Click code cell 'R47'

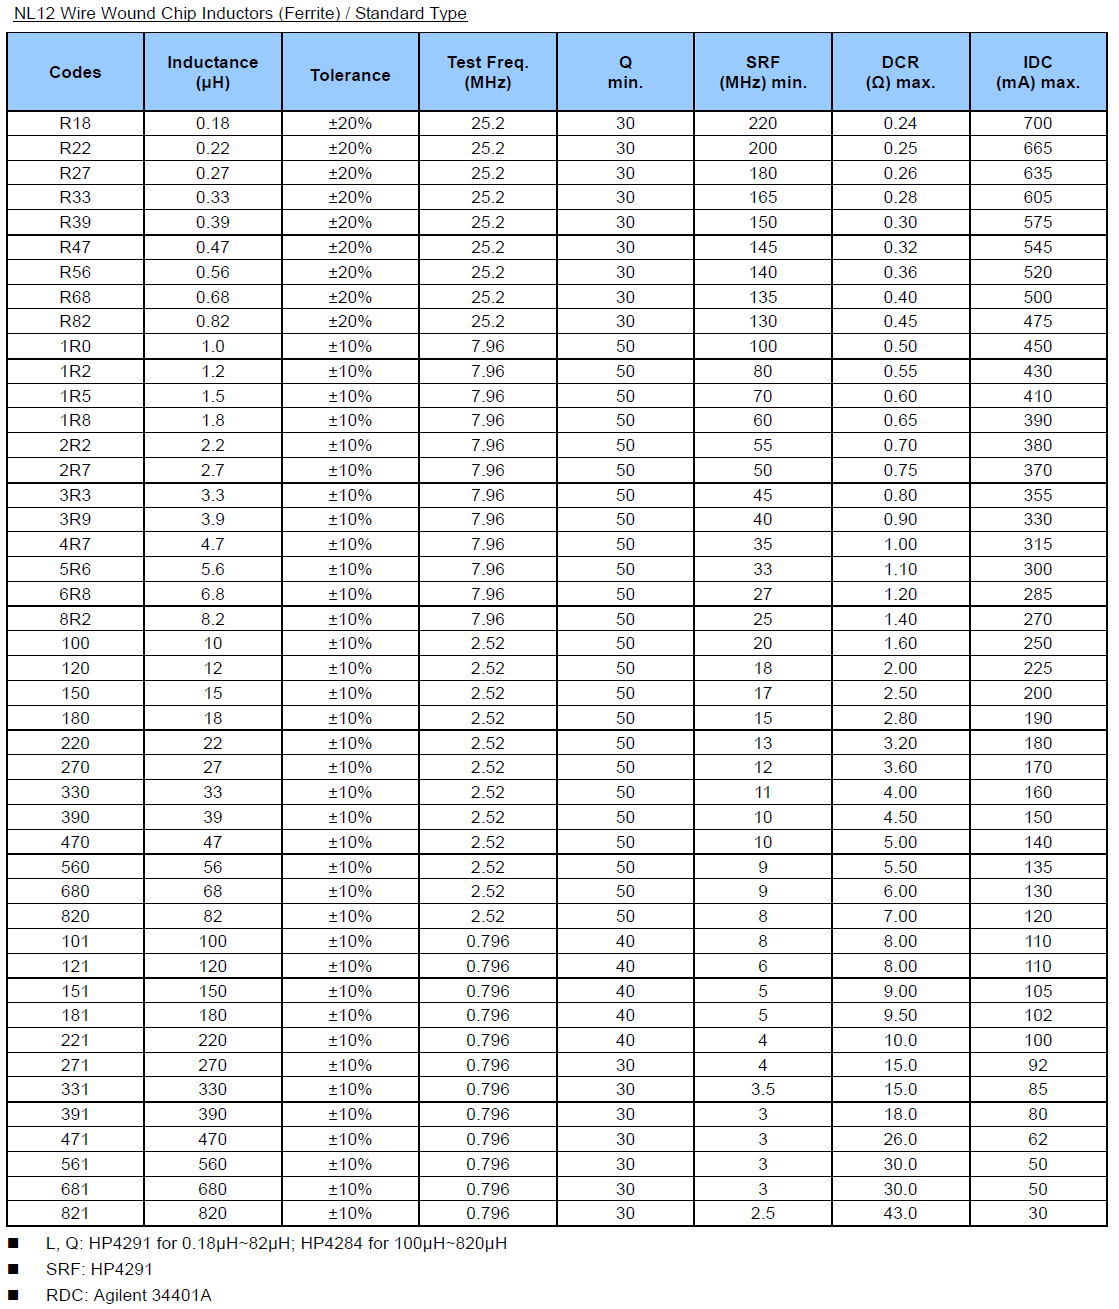[x=75, y=247]
